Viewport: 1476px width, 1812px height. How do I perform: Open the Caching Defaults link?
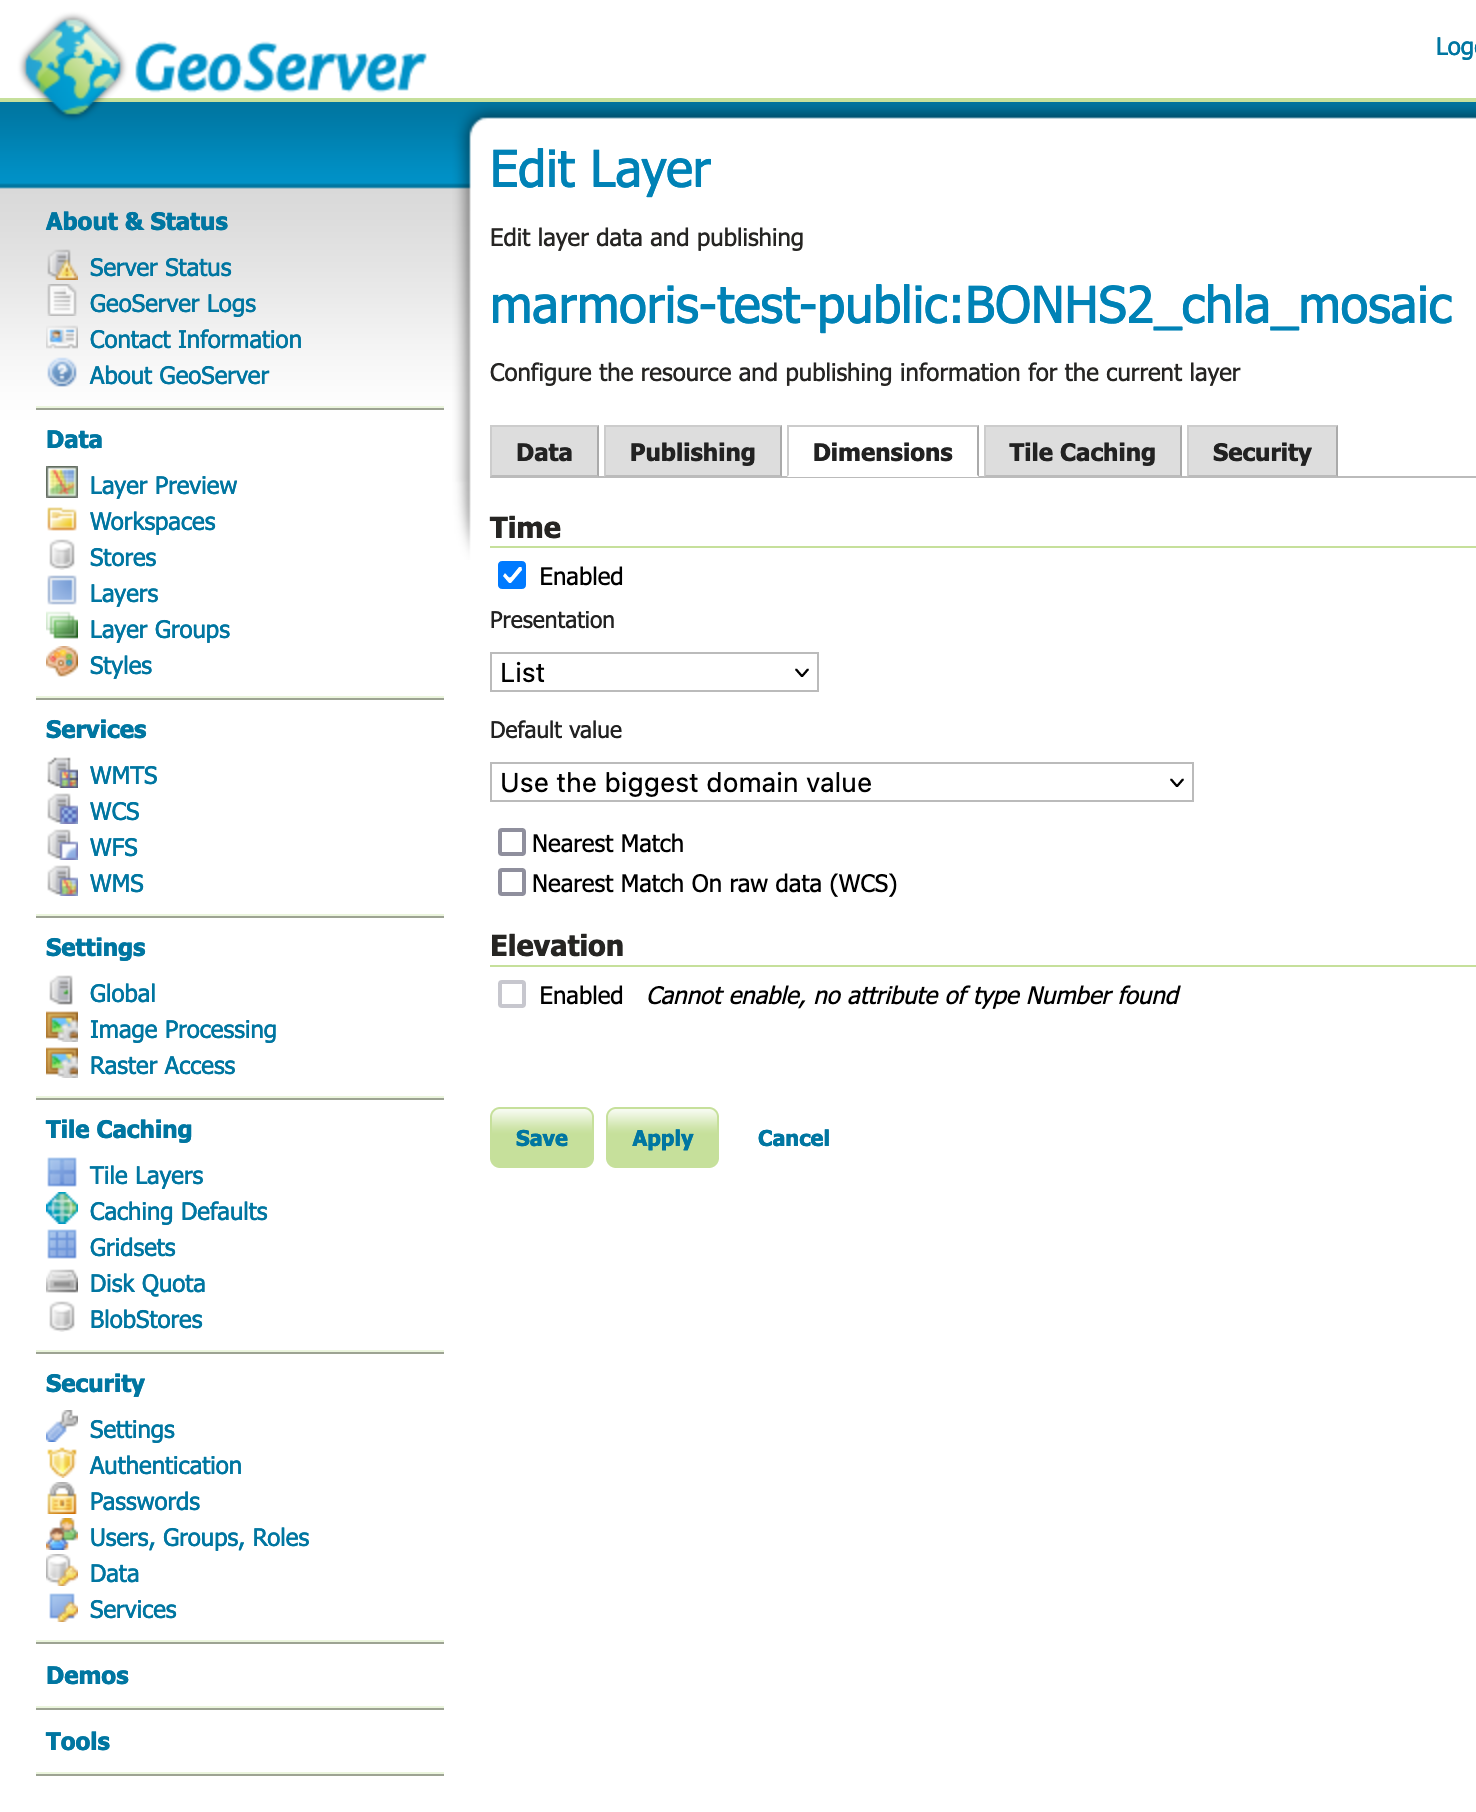click(x=179, y=1211)
